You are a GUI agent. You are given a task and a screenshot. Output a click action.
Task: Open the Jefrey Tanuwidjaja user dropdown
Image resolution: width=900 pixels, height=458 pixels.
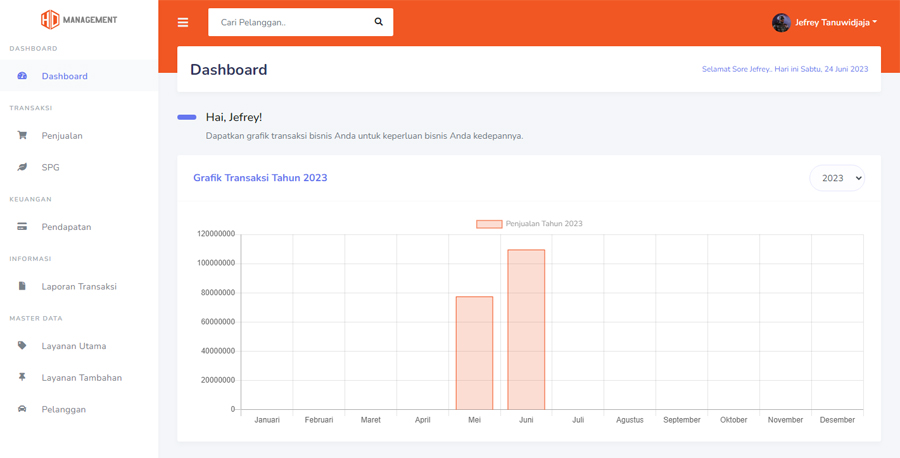tap(825, 23)
